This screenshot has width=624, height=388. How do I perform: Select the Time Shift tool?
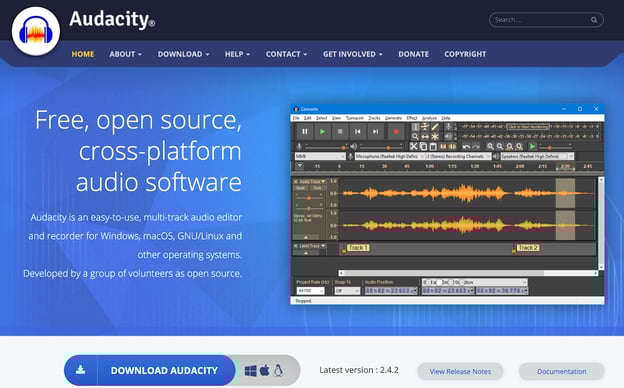[x=425, y=136]
